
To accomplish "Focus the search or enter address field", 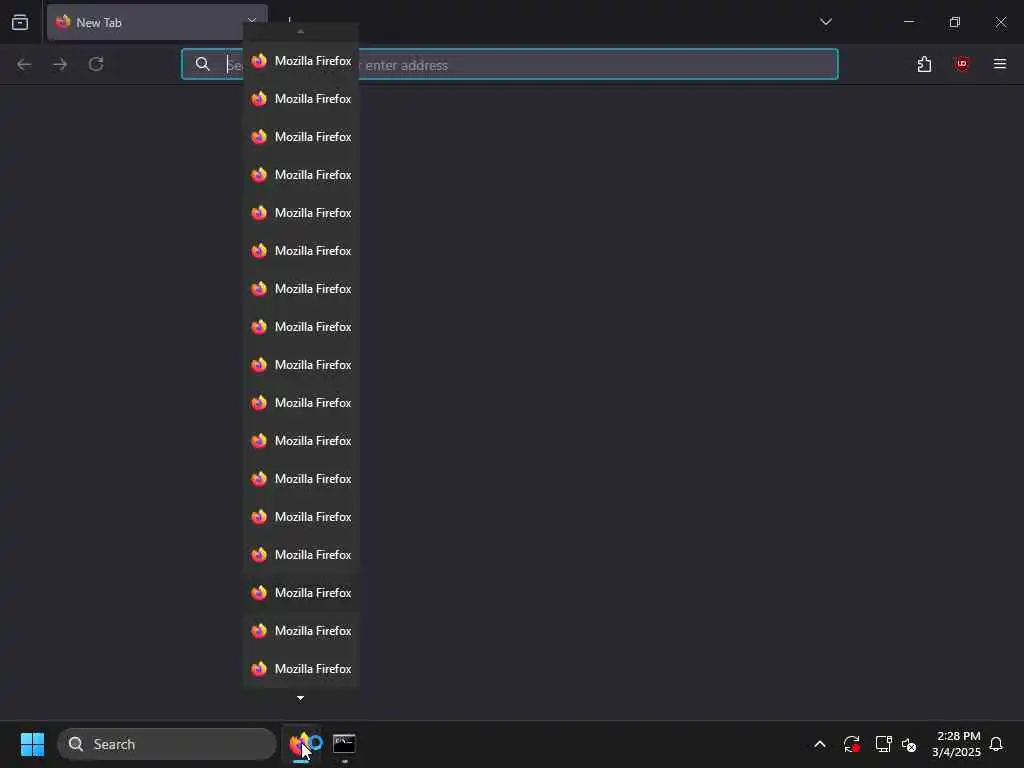I will tap(509, 64).
